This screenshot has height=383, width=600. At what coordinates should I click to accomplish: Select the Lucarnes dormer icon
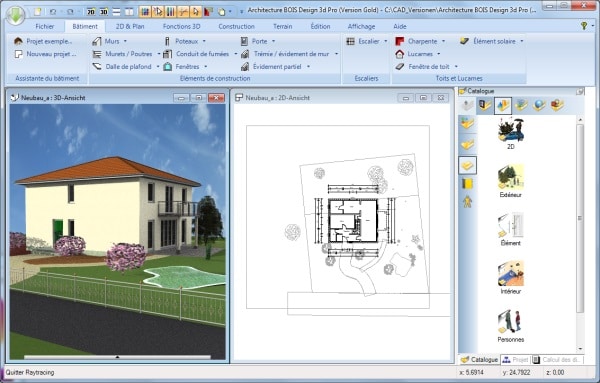(x=400, y=54)
